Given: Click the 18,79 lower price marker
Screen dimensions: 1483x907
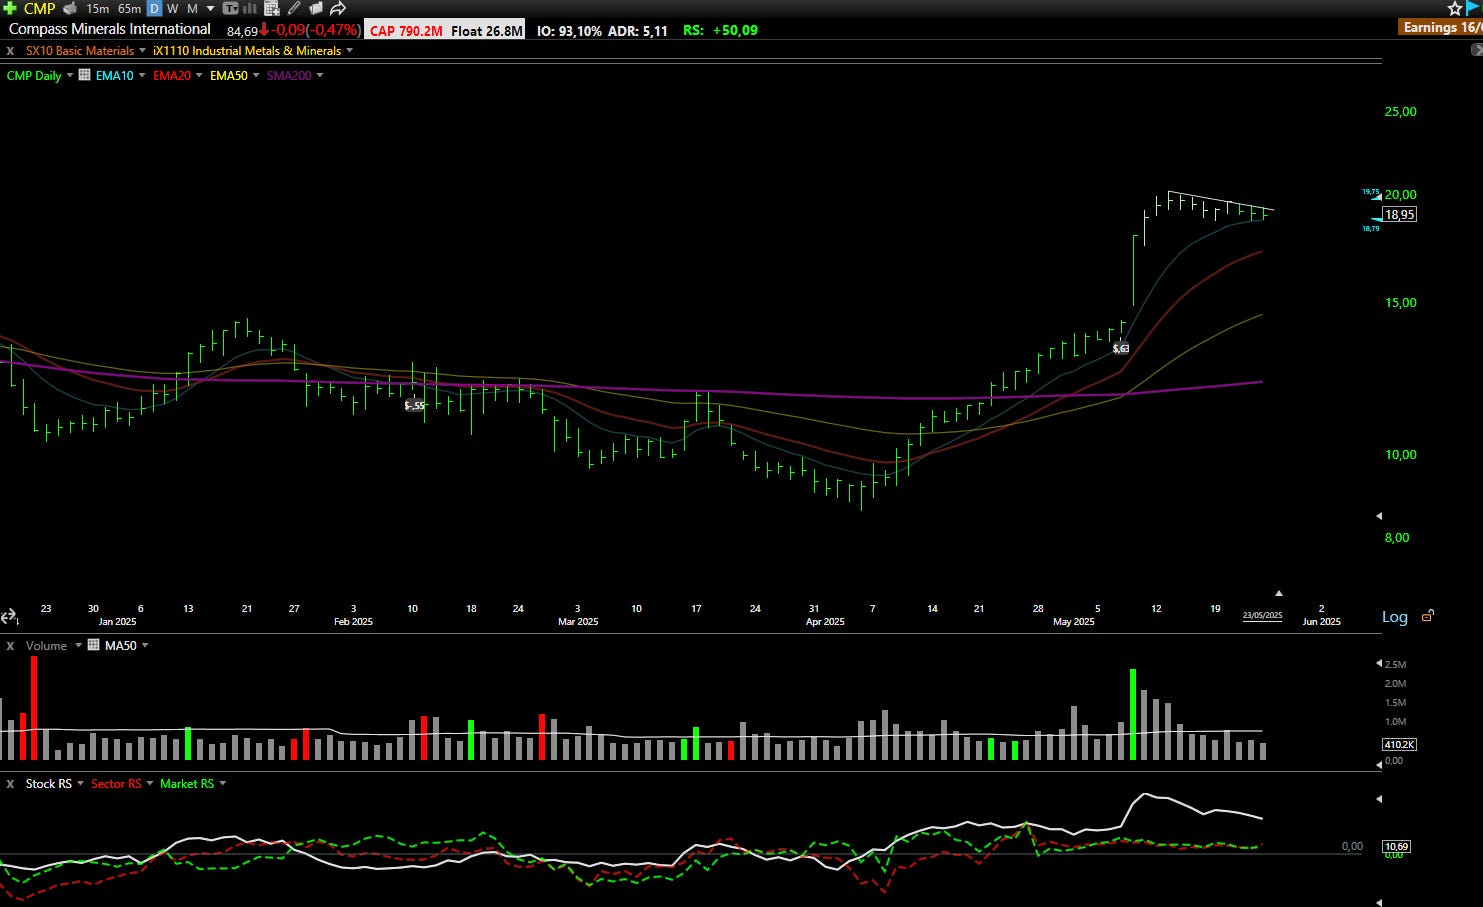Looking at the screenshot, I should [x=1370, y=228].
